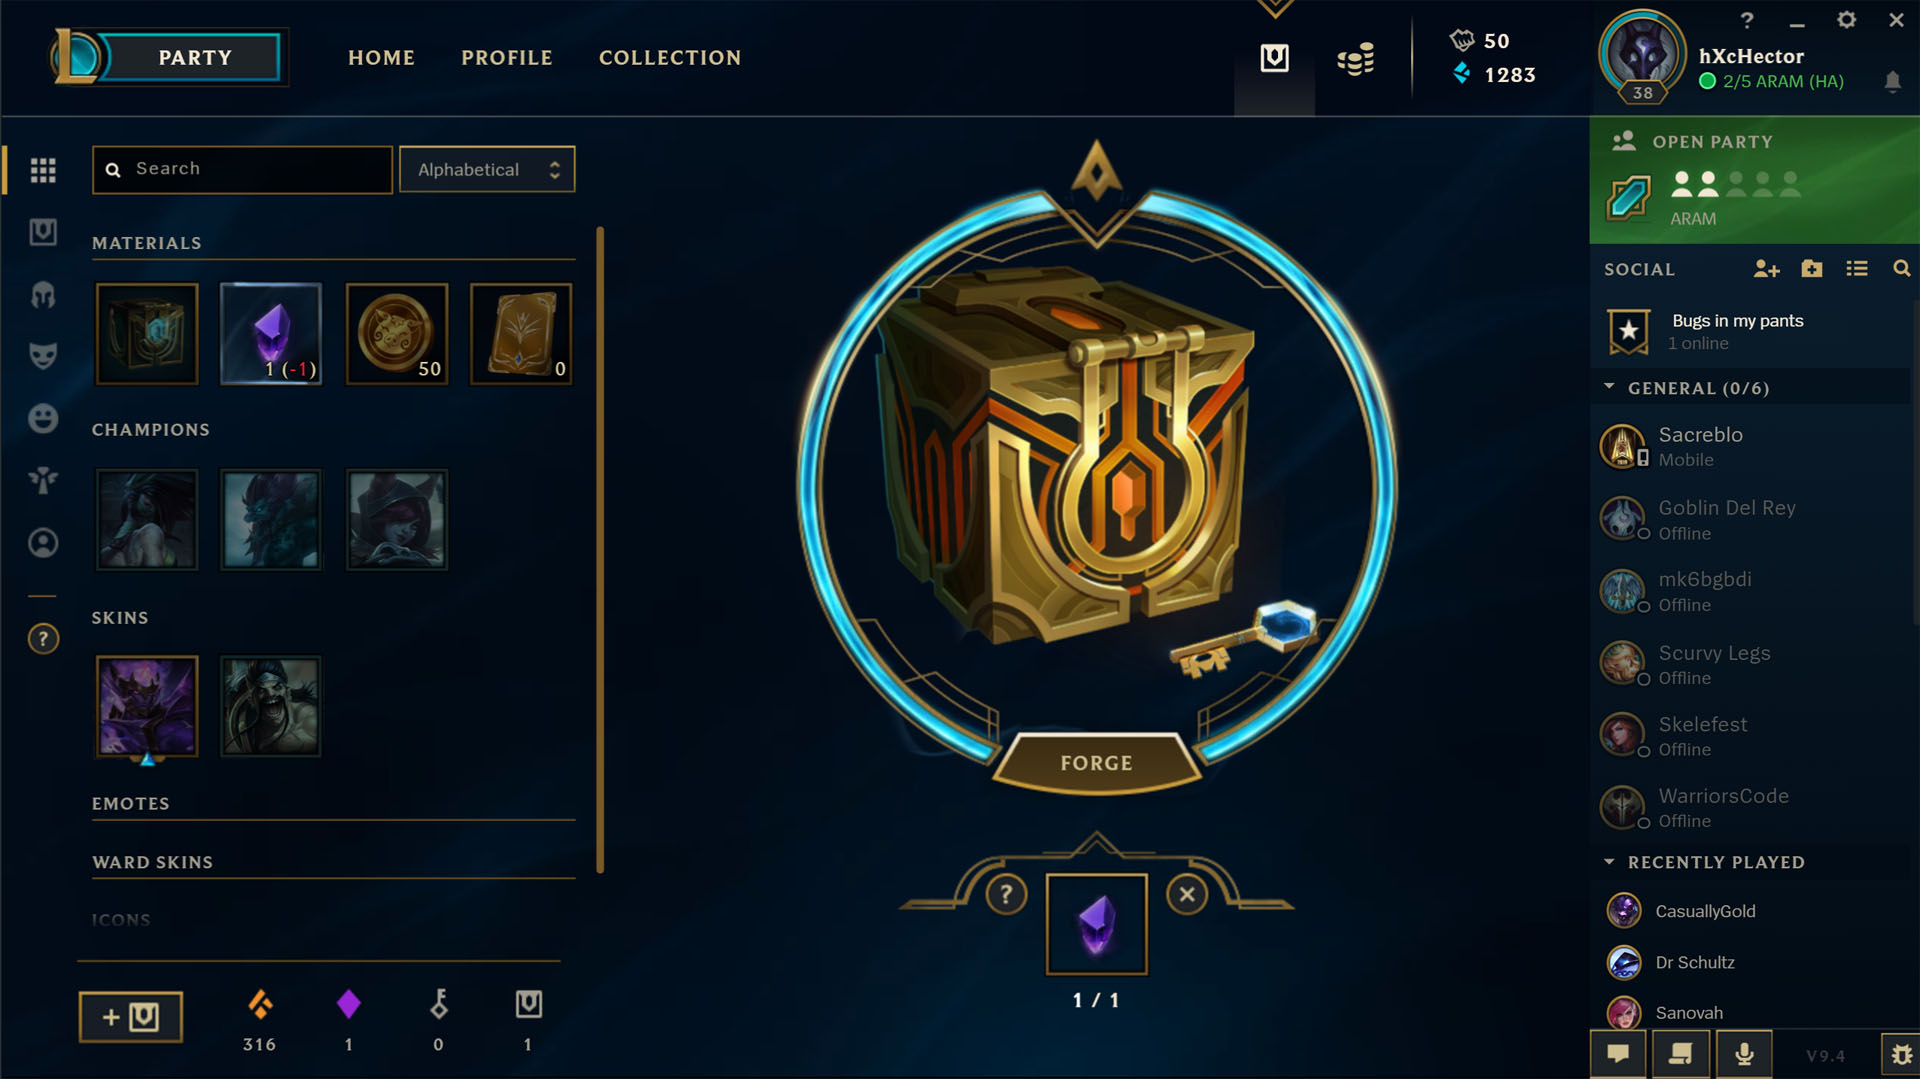Click the loot list scrollbar
1920x1079 pixels.
600,550
